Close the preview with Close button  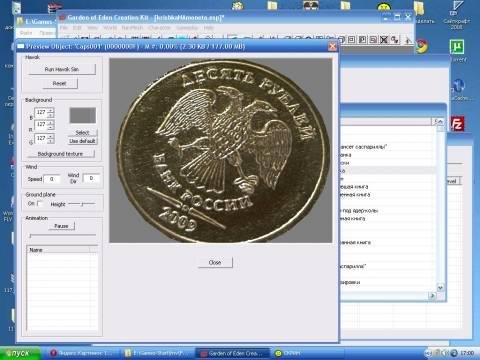pyautogui.click(x=215, y=262)
